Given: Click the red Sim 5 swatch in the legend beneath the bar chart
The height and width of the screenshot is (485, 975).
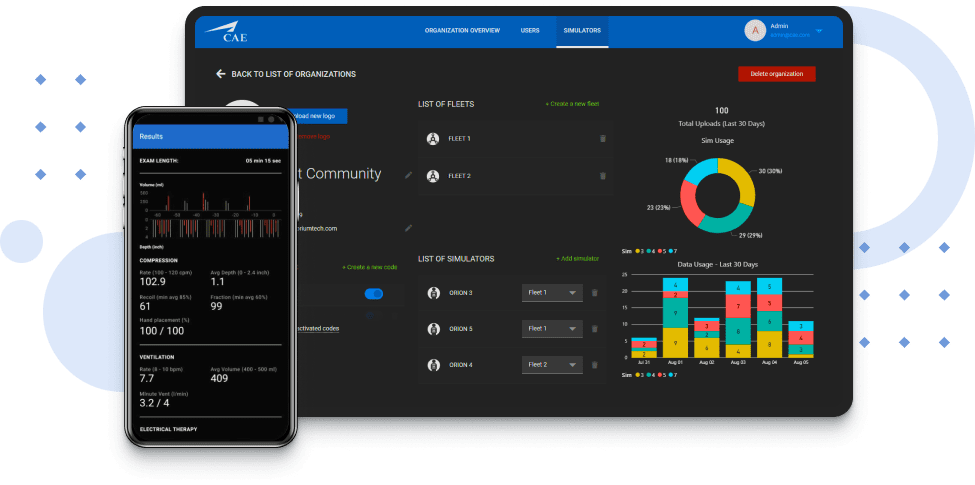Looking at the screenshot, I should (661, 375).
